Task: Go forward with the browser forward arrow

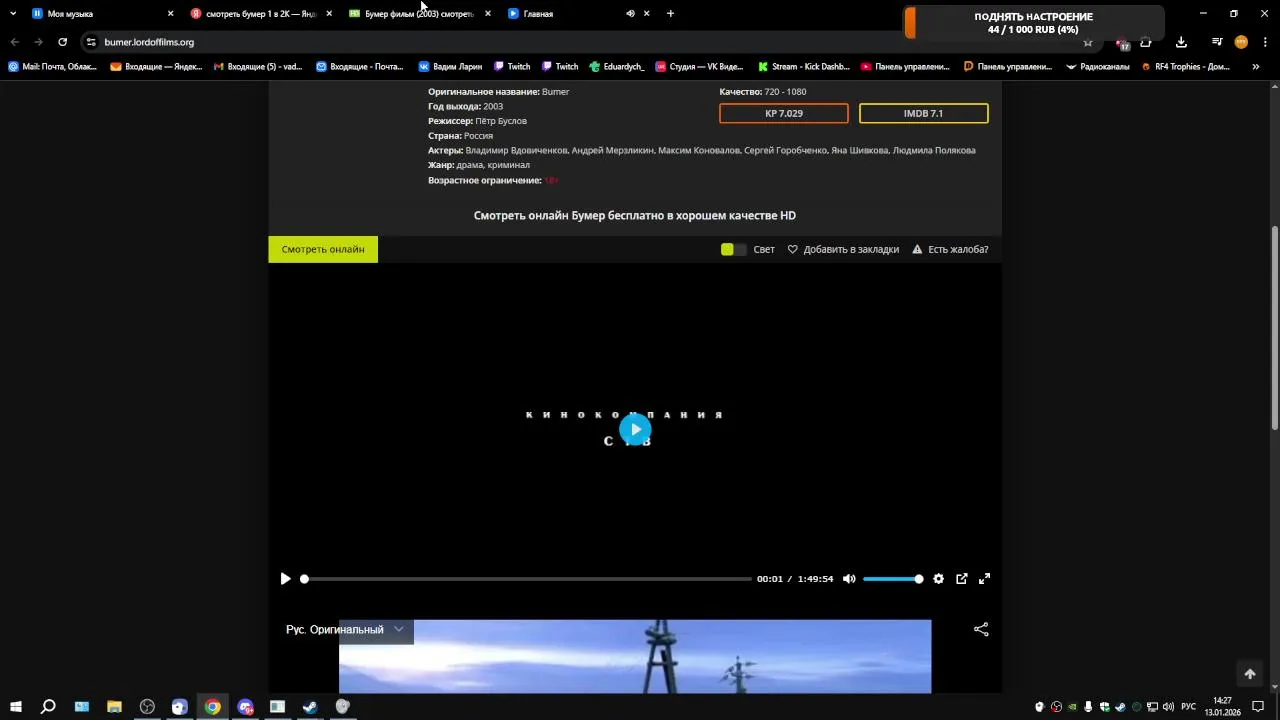Action: (38, 42)
